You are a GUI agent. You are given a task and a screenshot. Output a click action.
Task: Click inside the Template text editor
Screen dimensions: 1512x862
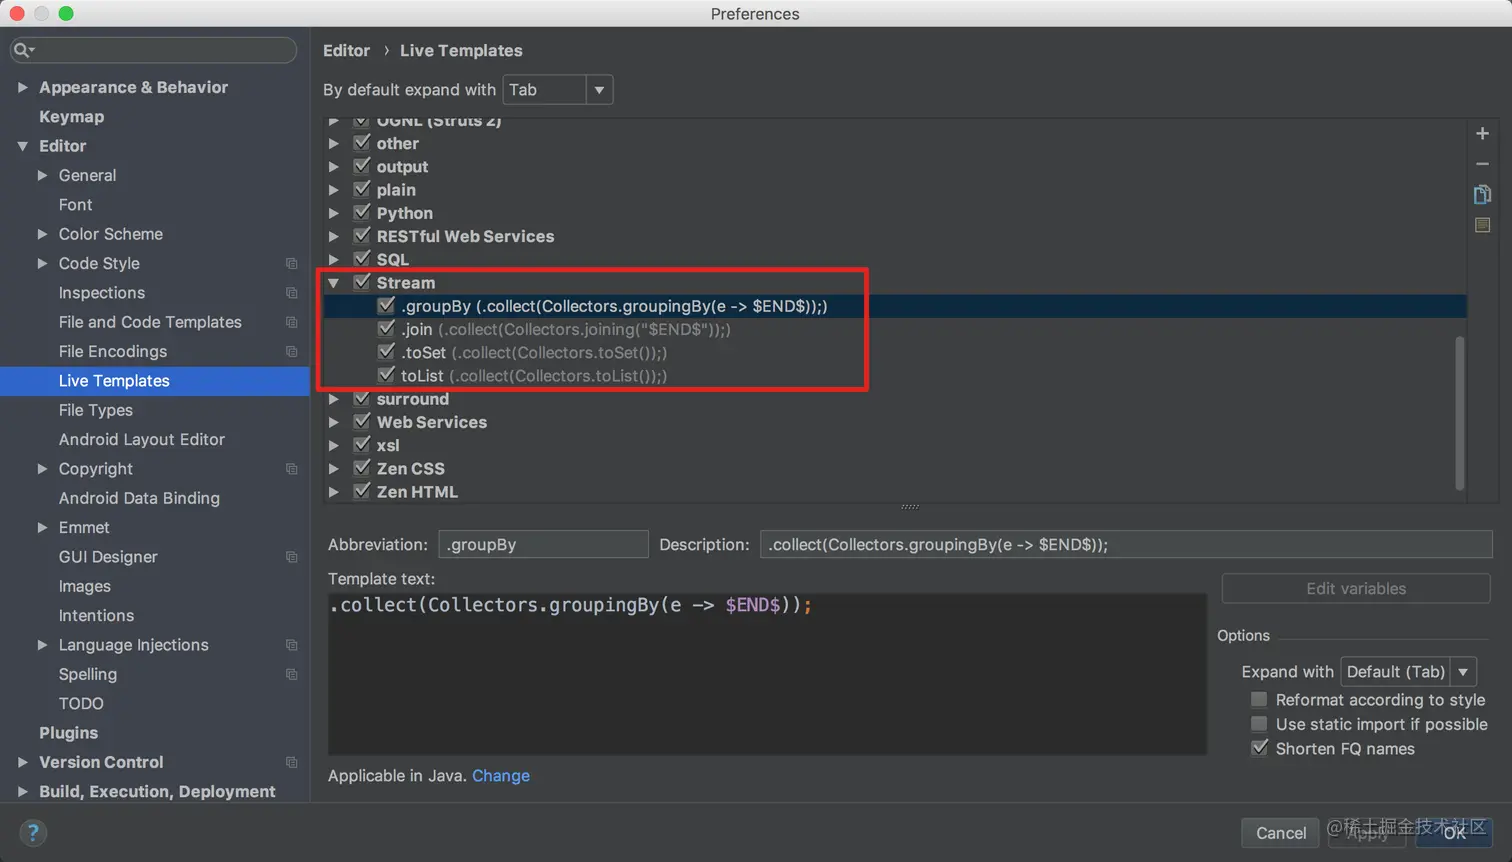click(x=767, y=674)
